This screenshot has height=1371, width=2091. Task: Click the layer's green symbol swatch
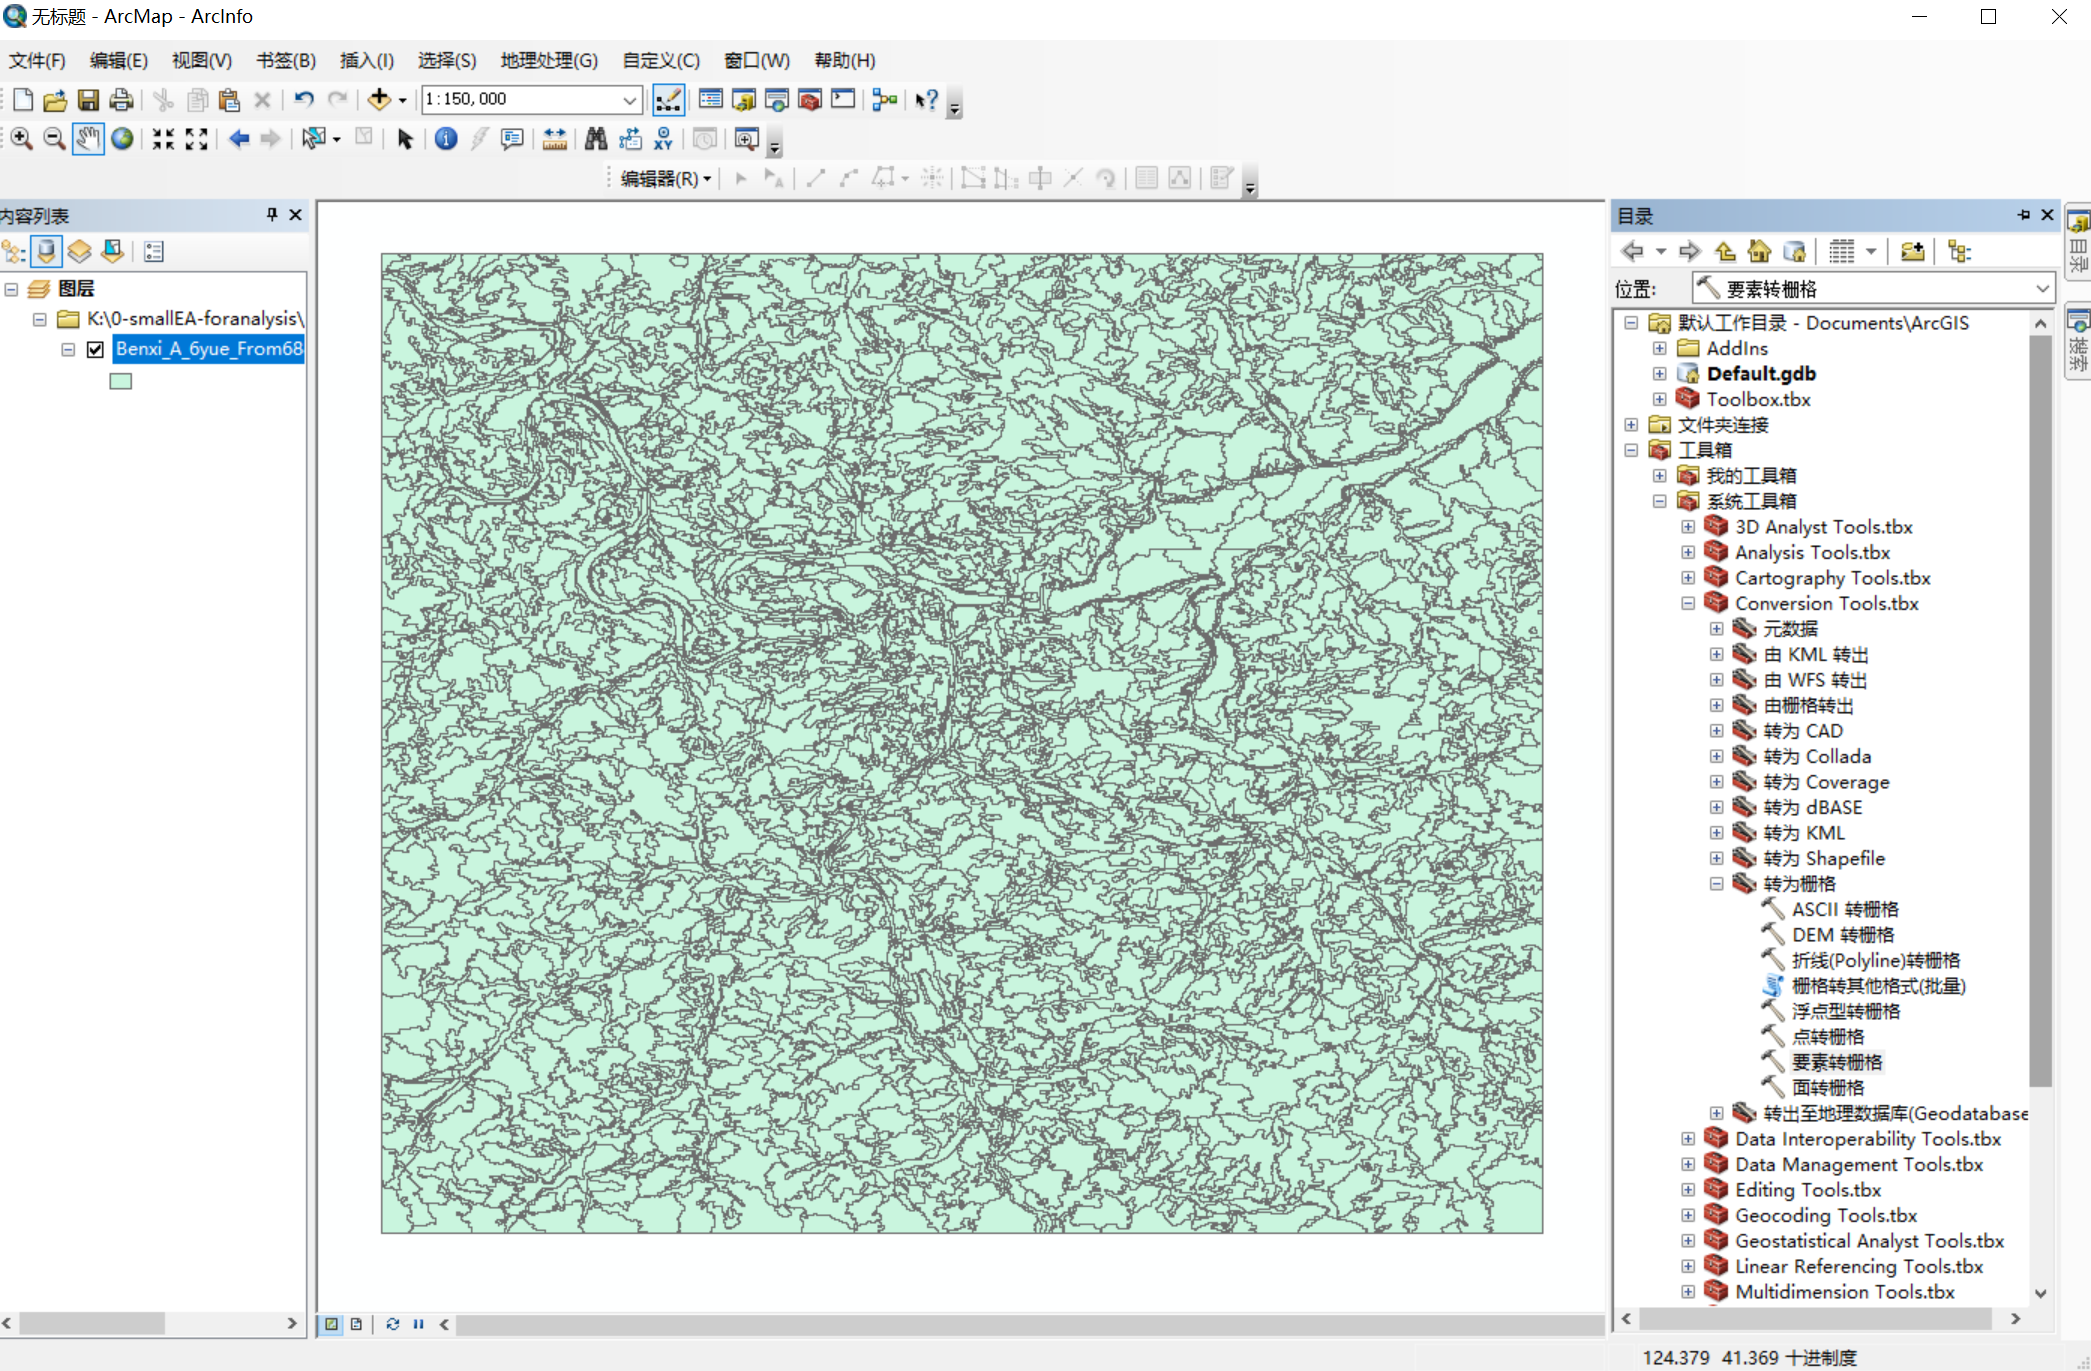click(121, 381)
